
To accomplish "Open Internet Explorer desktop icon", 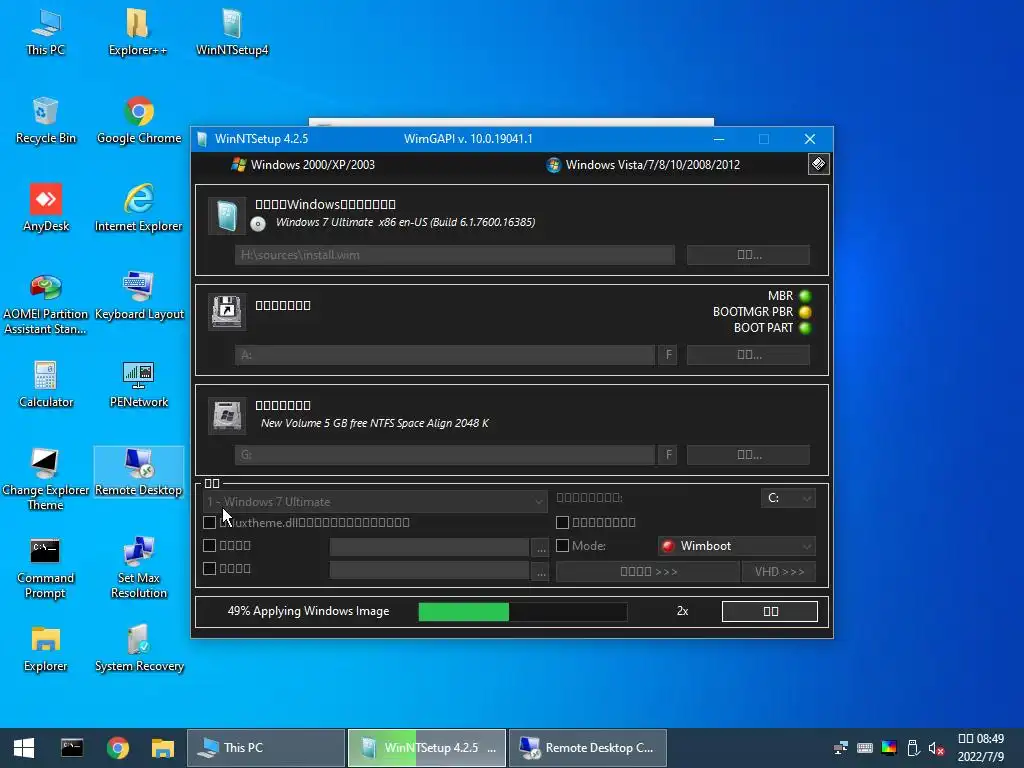I will (x=138, y=209).
